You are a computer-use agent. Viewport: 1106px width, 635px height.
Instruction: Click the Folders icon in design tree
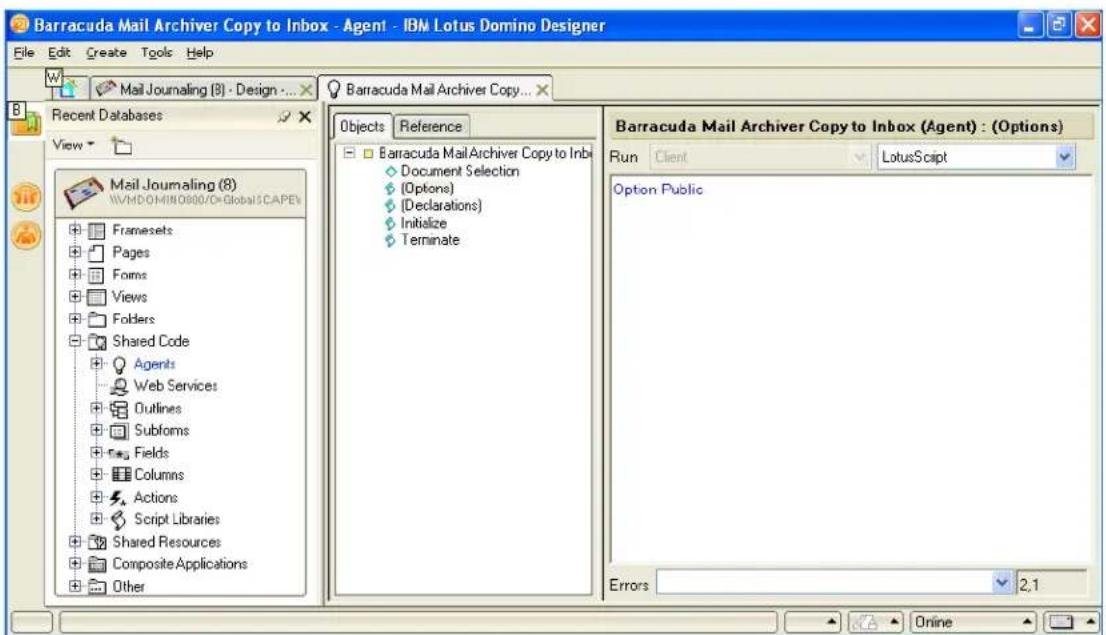97,320
